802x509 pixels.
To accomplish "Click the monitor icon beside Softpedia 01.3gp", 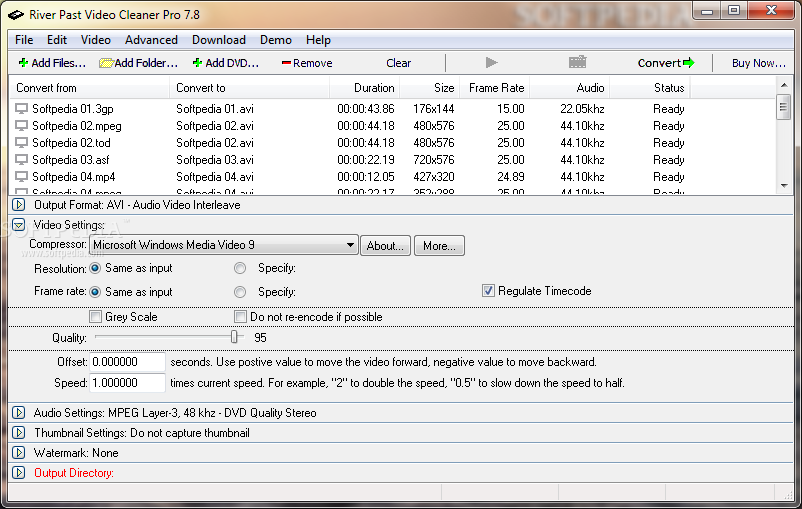I will pyautogui.click(x=21, y=109).
